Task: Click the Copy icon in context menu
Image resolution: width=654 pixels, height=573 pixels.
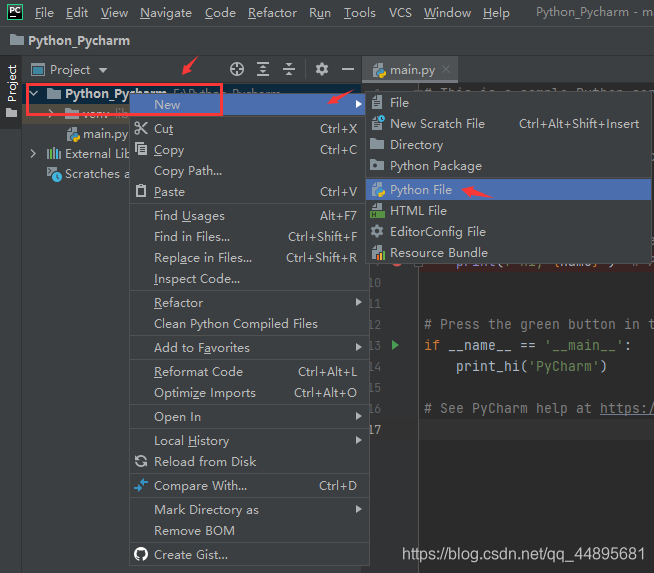Action: 141,149
